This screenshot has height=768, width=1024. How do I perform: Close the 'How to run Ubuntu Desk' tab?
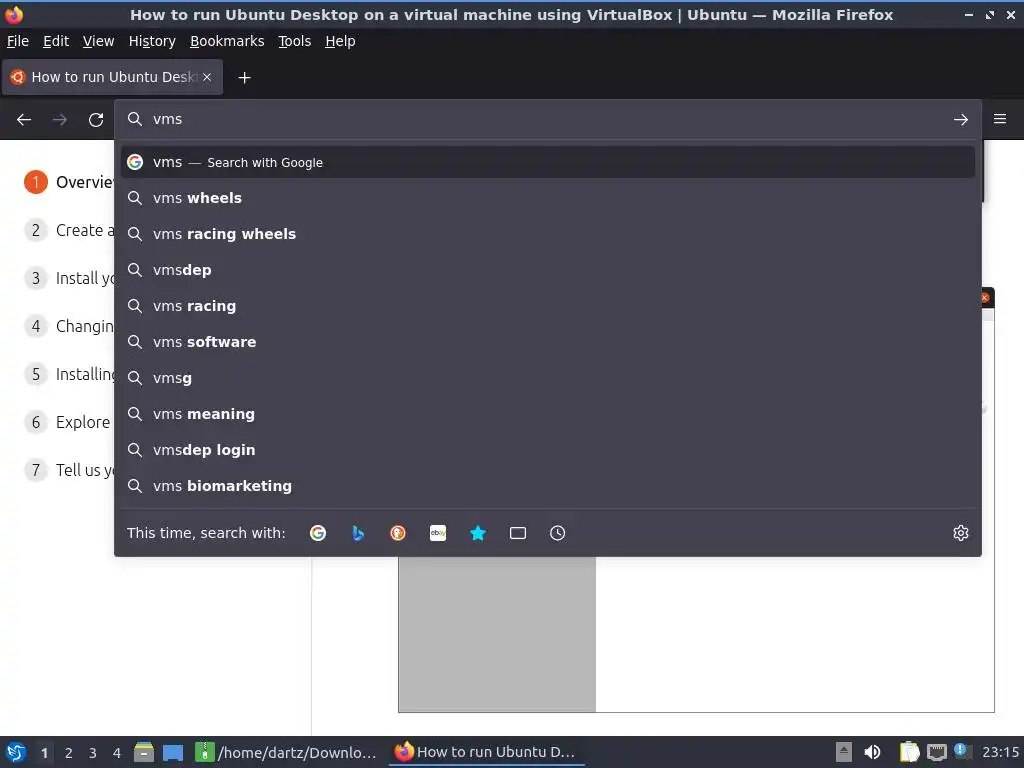pyautogui.click(x=207, y=77)
